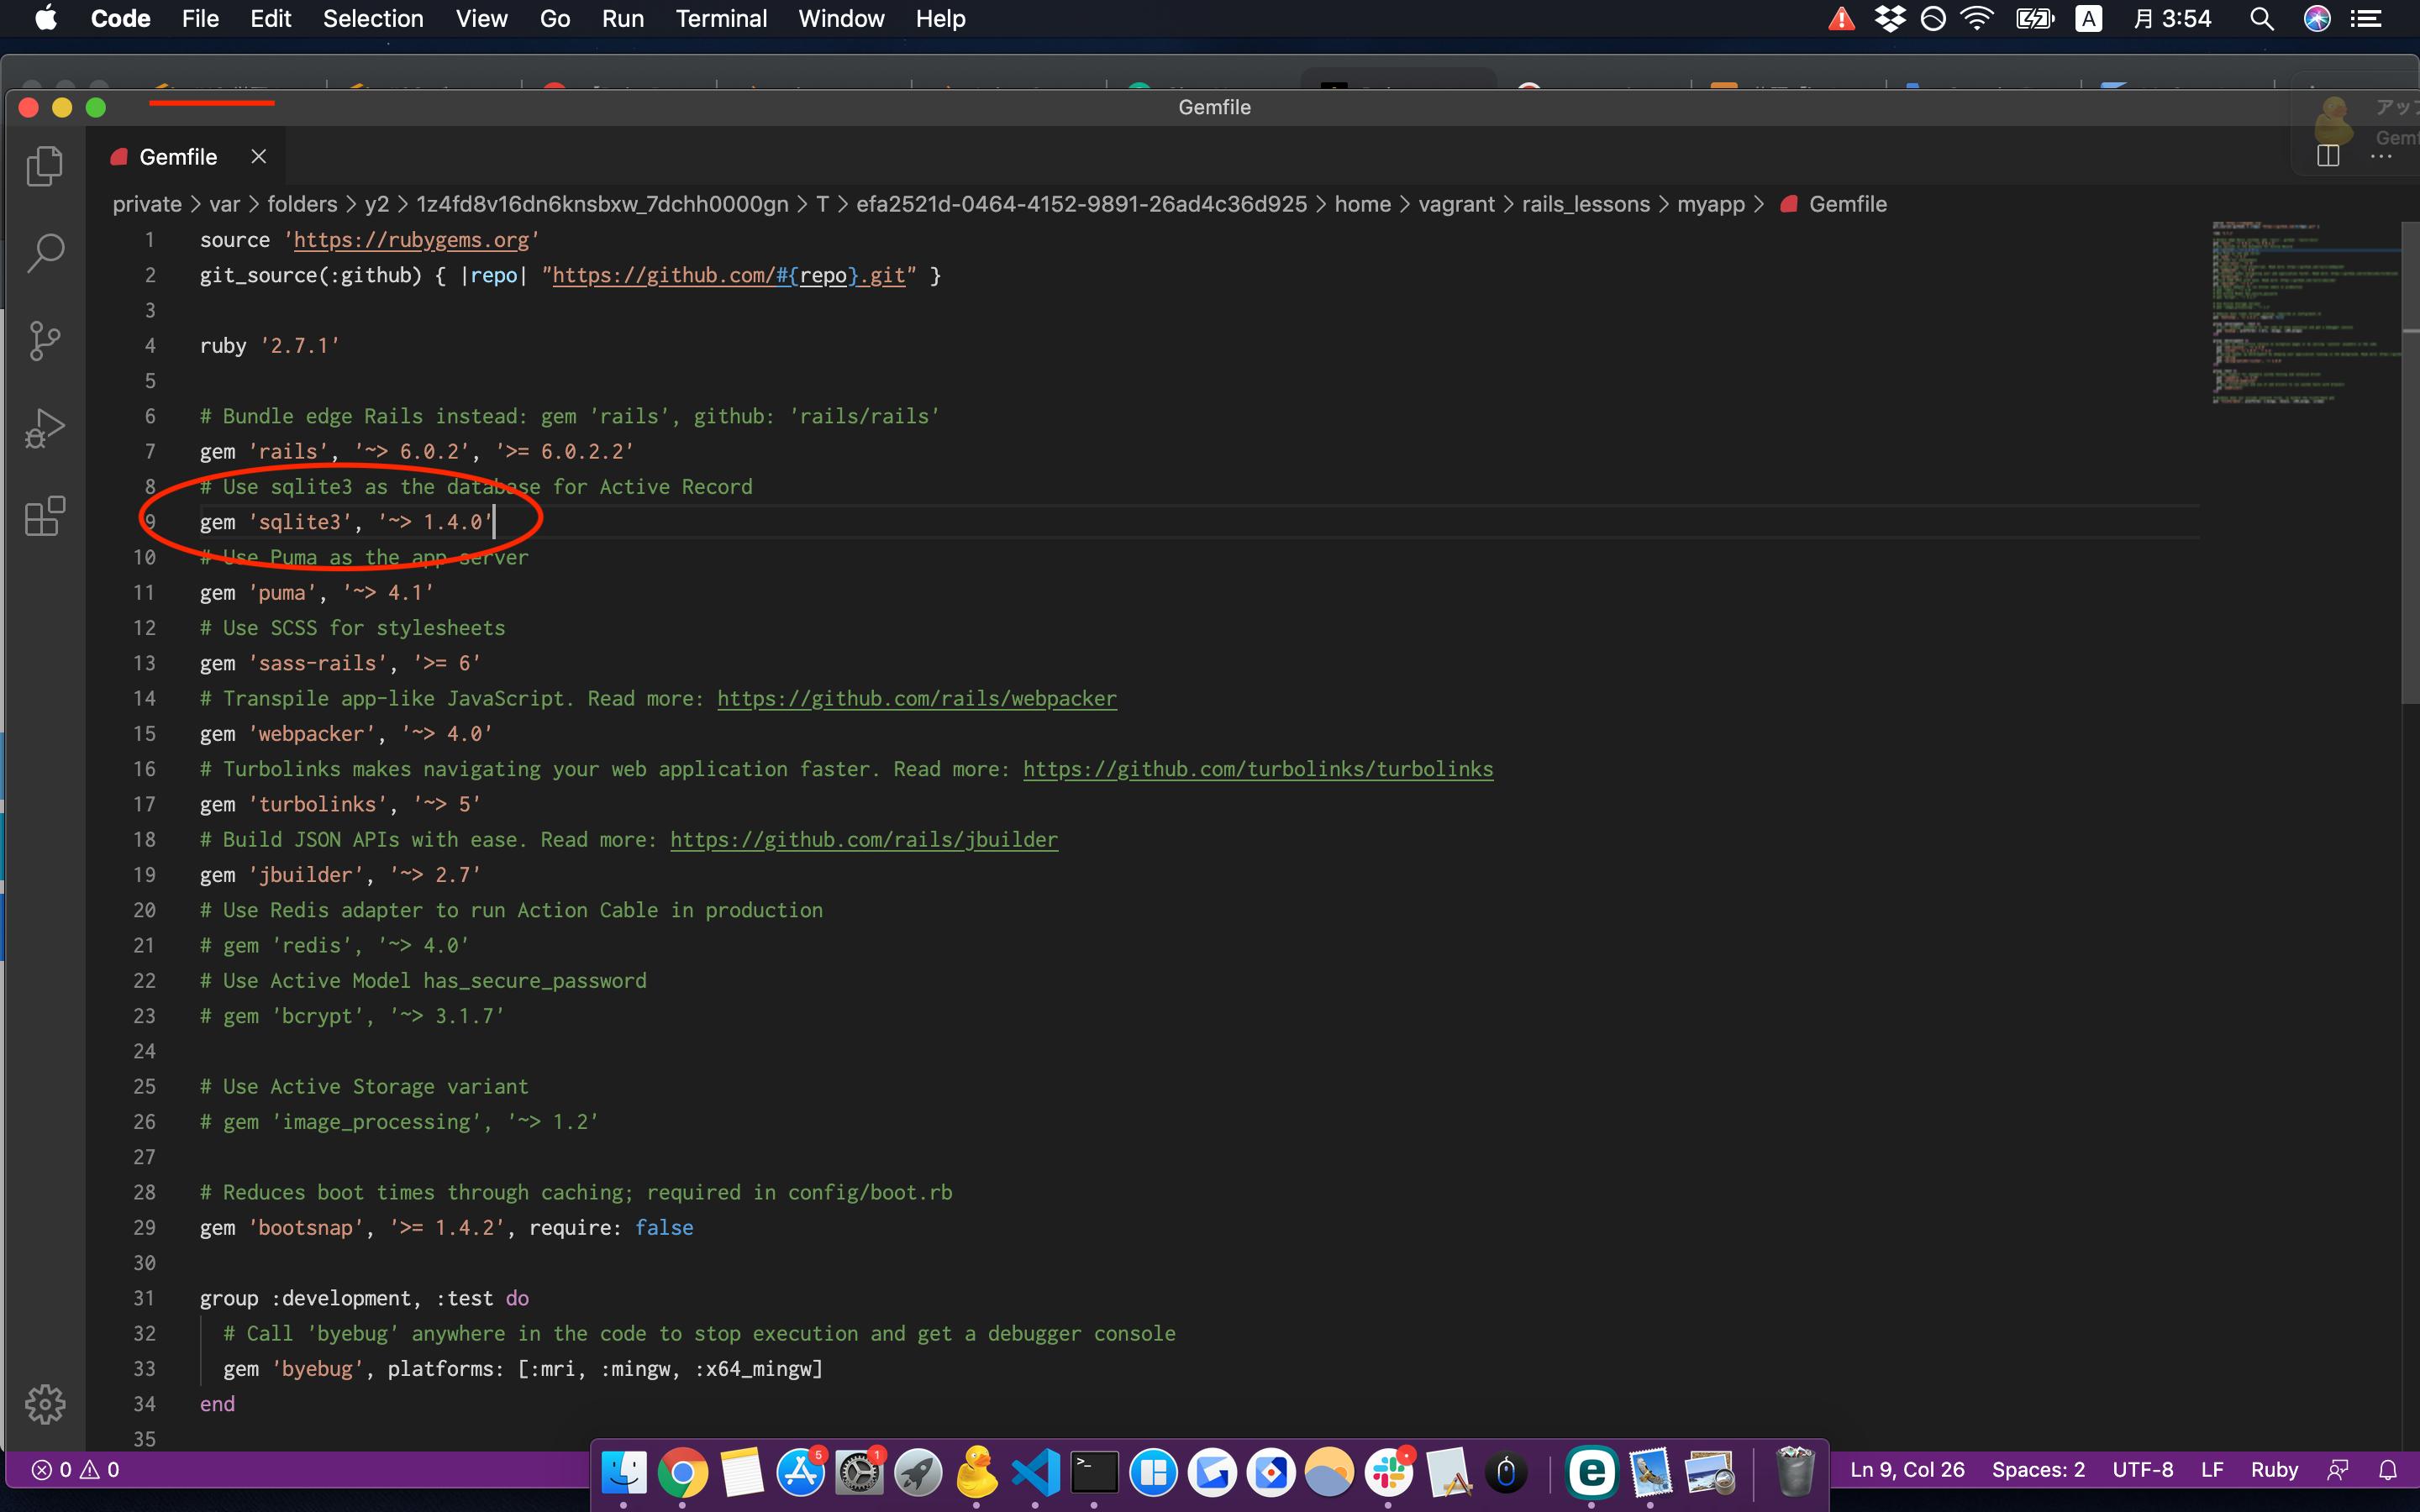This screenshot has width=2420, height=1512.
Task: Click the code minimap preview
Action: click(x=2305, y=312)
